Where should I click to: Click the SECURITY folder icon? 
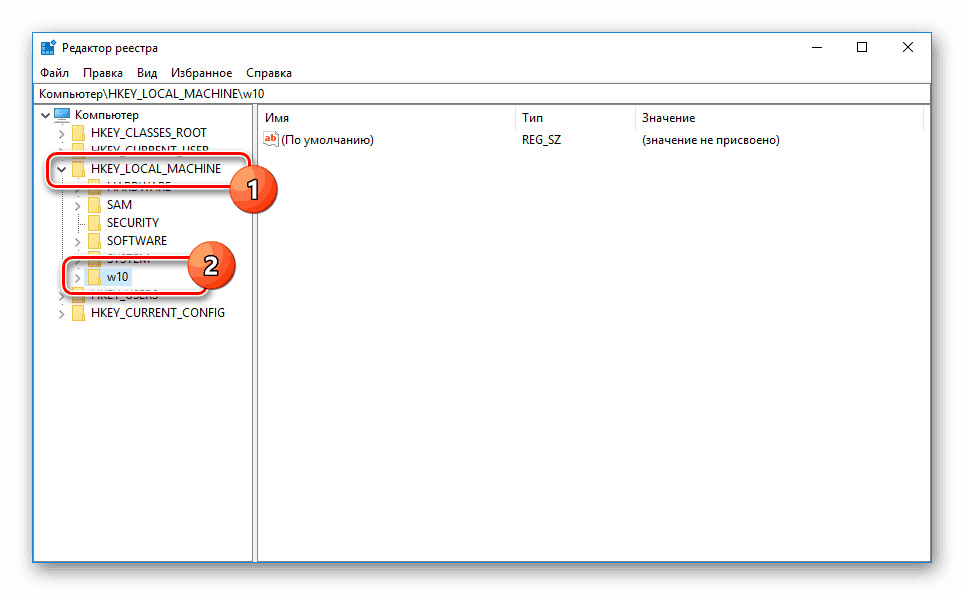pos(95,223)
